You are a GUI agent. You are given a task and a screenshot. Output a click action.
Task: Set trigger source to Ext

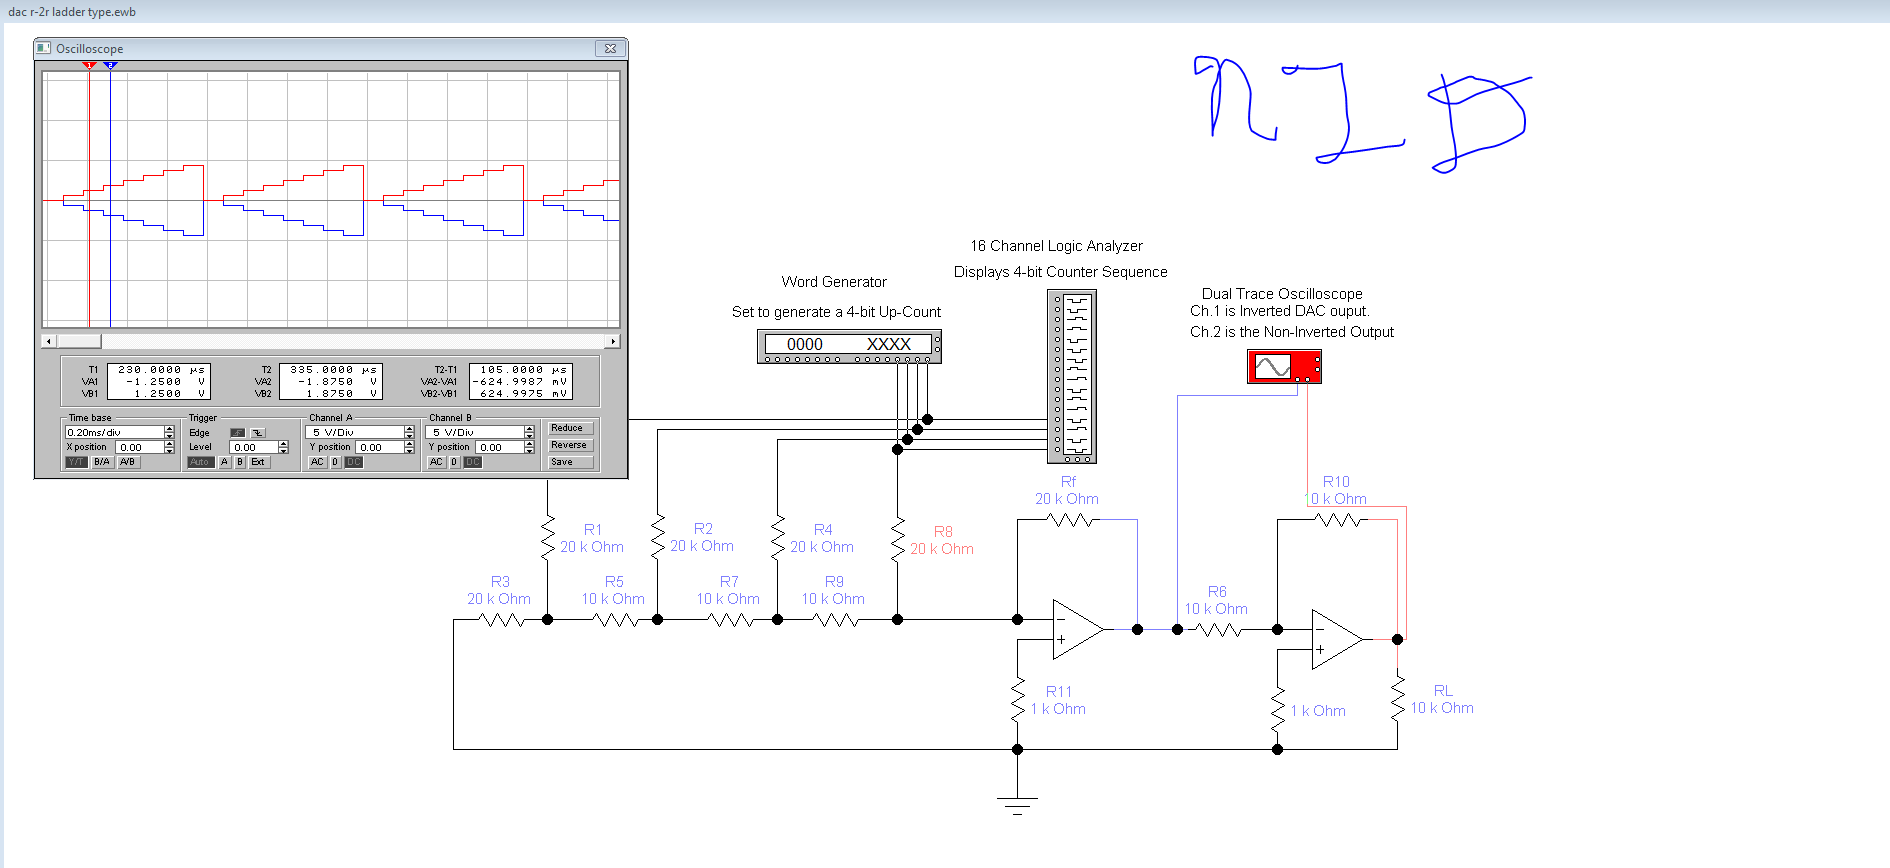click(258, 462)
